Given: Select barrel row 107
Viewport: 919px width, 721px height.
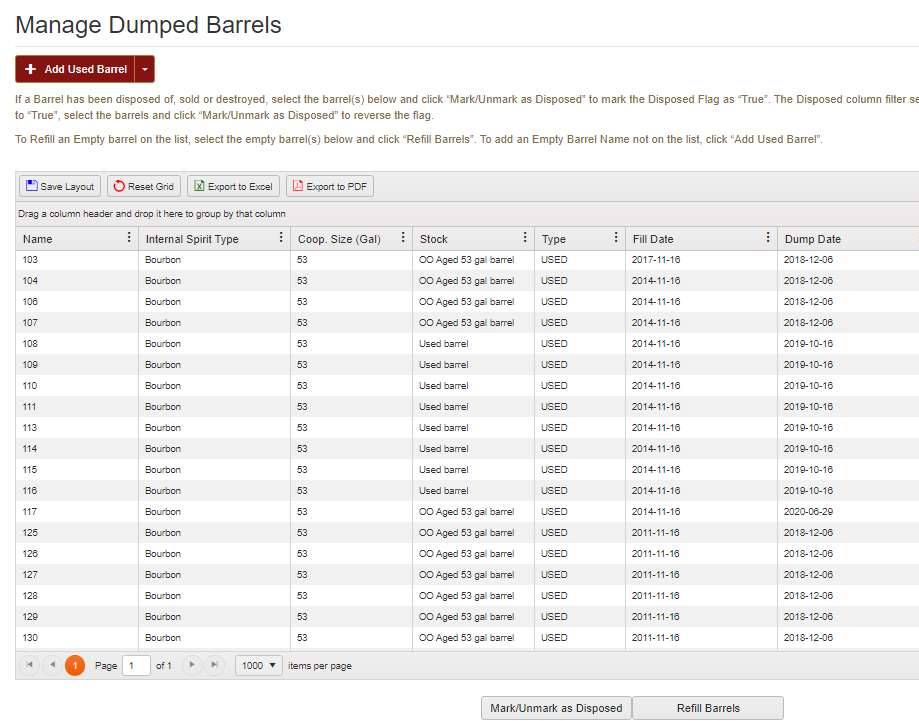Looking at the screenshot, I should pyautogui.click(x=467, y=323).
